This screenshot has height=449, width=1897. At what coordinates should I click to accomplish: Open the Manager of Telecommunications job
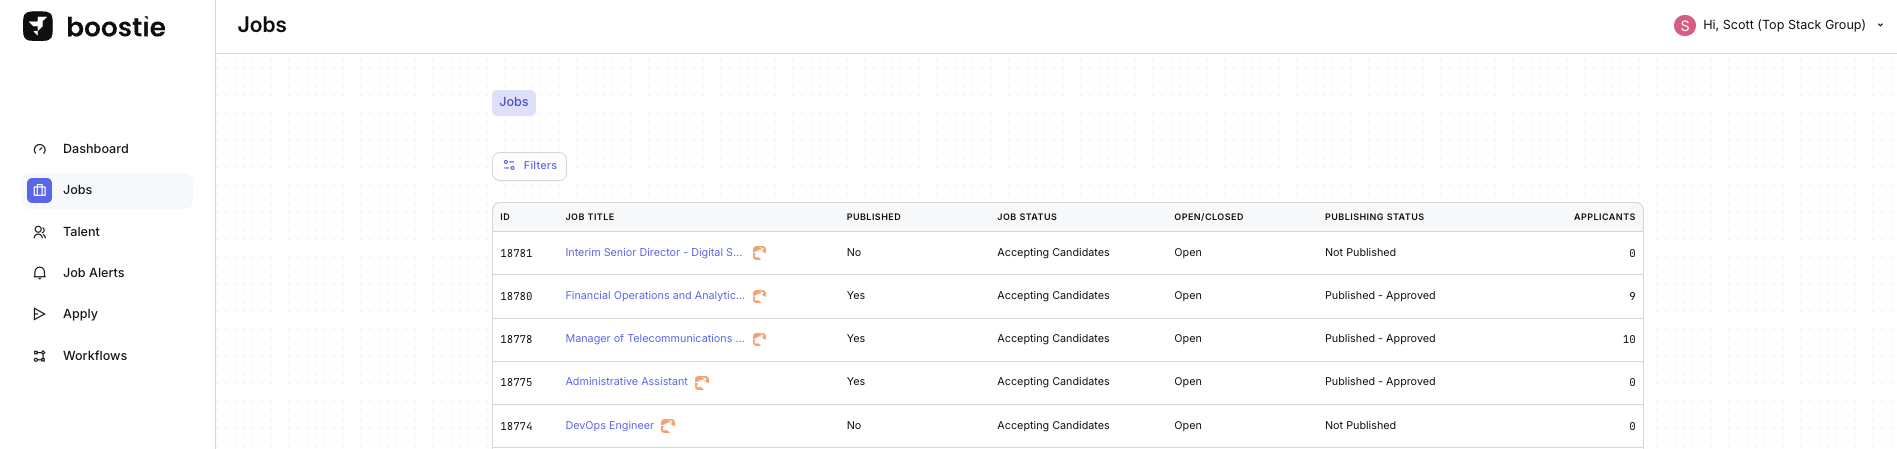pyautogui.click(x=654, y=339)
